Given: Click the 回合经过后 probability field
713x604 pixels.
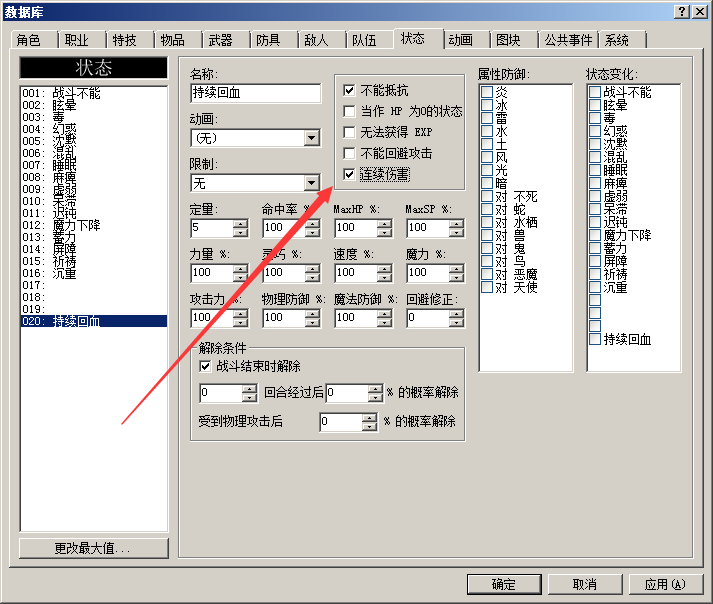Looking at the screenshot, I should (x=348, y=393).
